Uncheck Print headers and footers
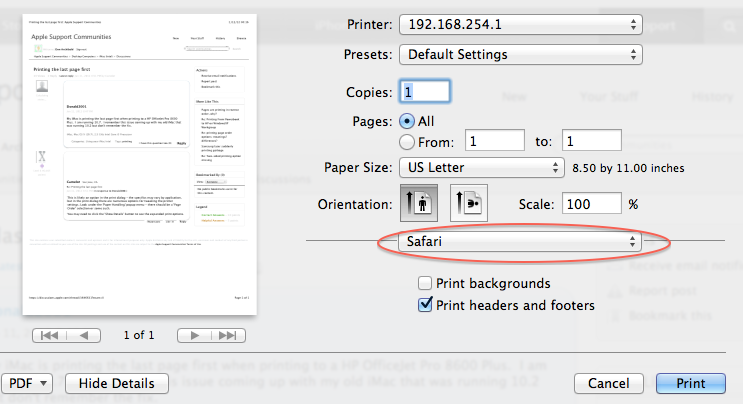This screenshot has height=404, width=743. tap(425, 305)
